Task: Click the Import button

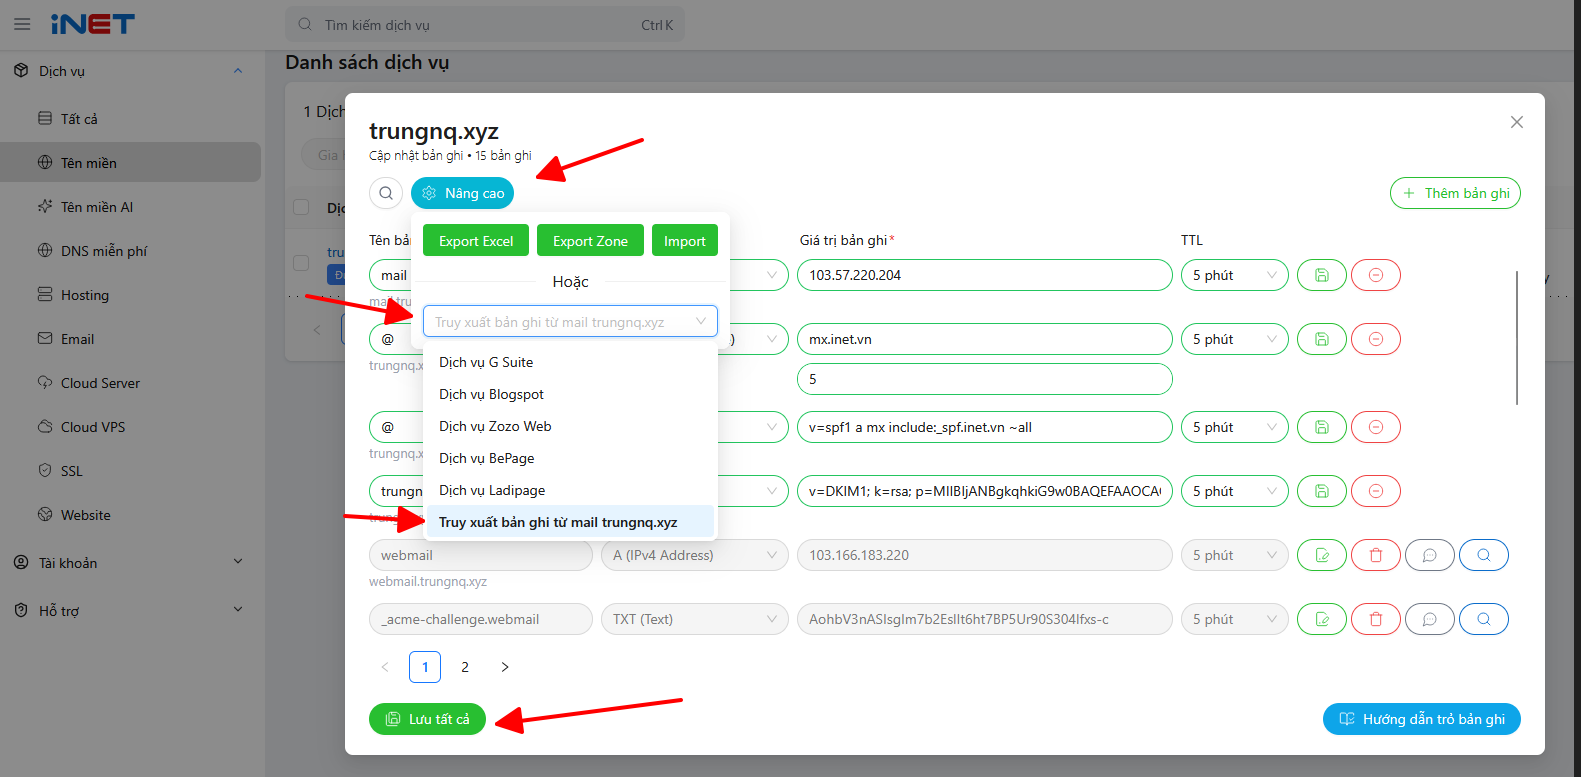Action: 685,241
